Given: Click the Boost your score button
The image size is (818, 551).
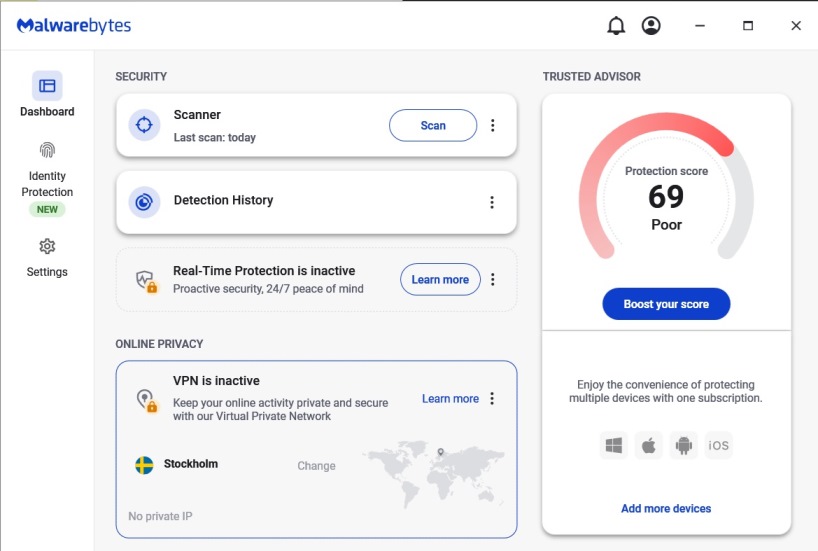Looking at the screenshot, I should tap(666, 304).
